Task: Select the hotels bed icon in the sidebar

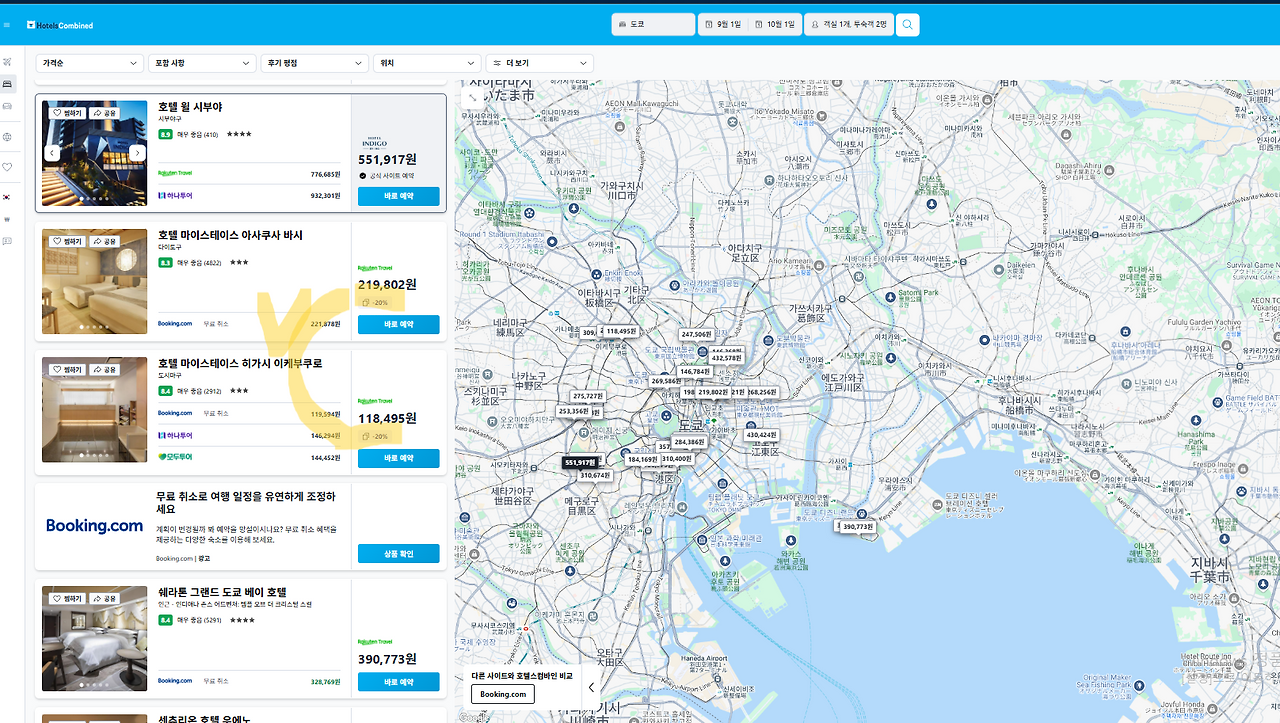Action: [x=7, y=84]
